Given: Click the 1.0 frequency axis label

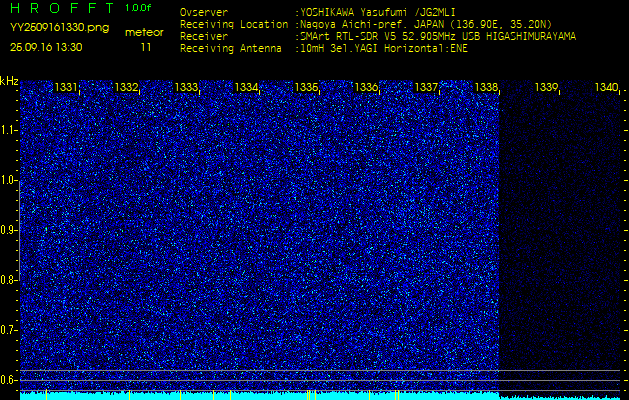Looking at the screenshot, I should coord(8,180).
